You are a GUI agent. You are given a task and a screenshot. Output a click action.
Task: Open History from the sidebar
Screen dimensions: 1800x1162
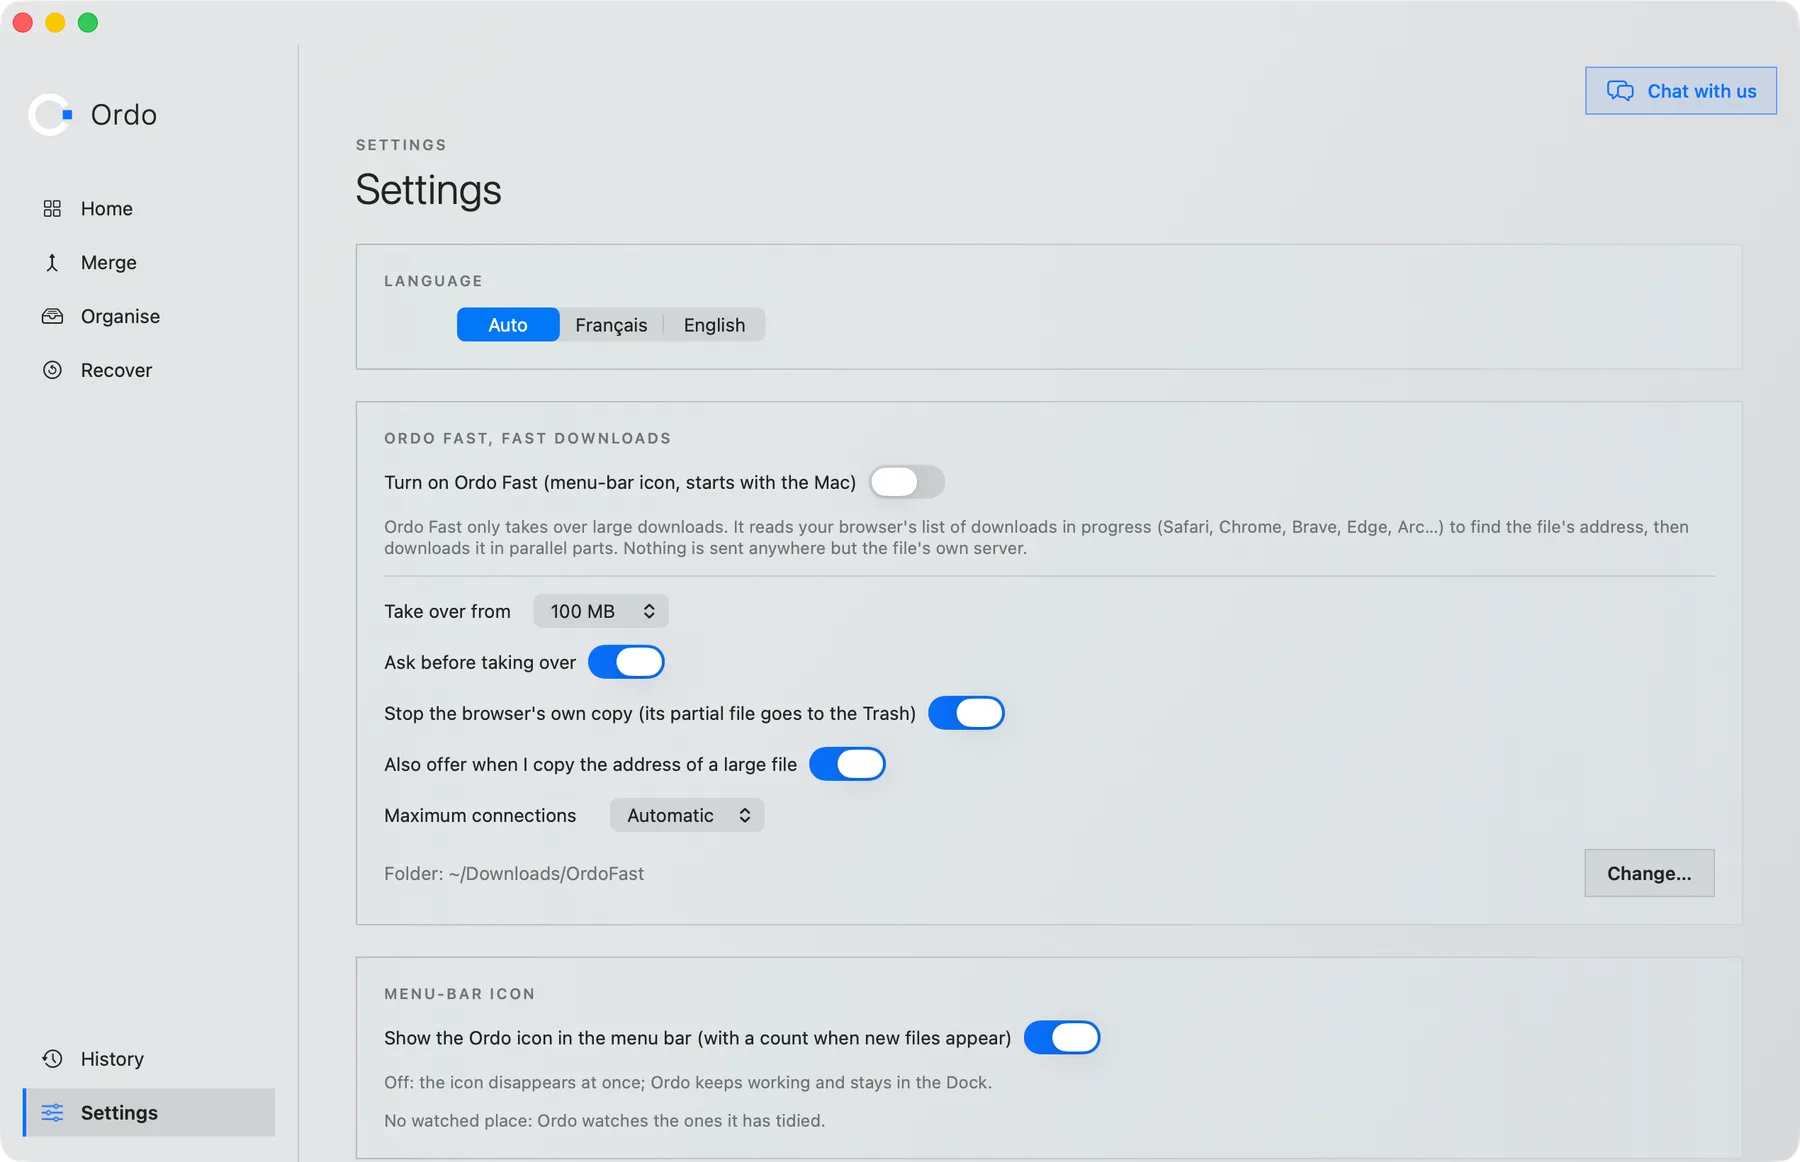click(149, 1059)
